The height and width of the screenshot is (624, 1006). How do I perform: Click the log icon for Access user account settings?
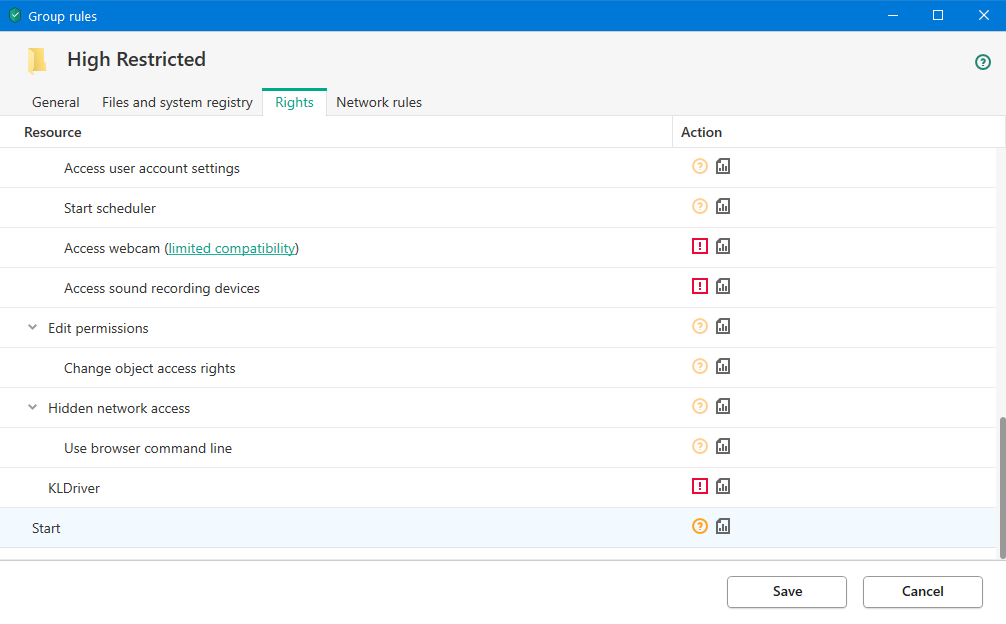[723, 166]
